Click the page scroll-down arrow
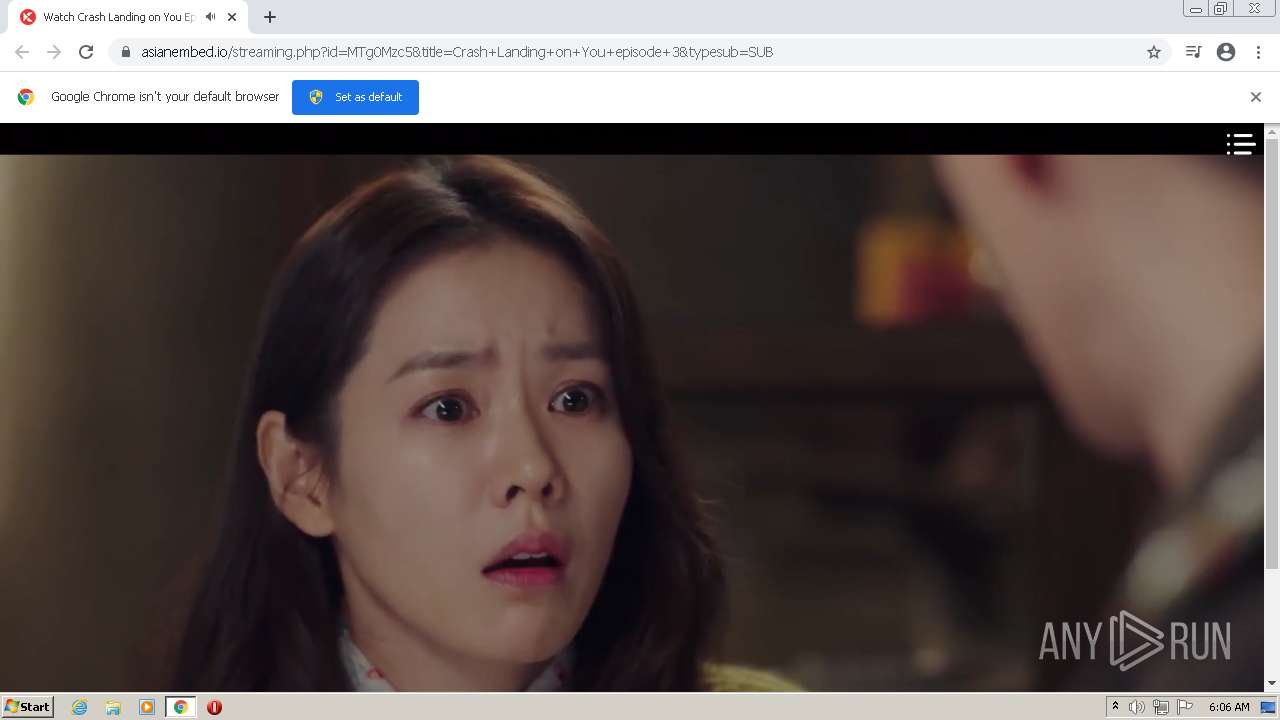This screenshot has height=720, width=1280. (x=1272, y=684)
